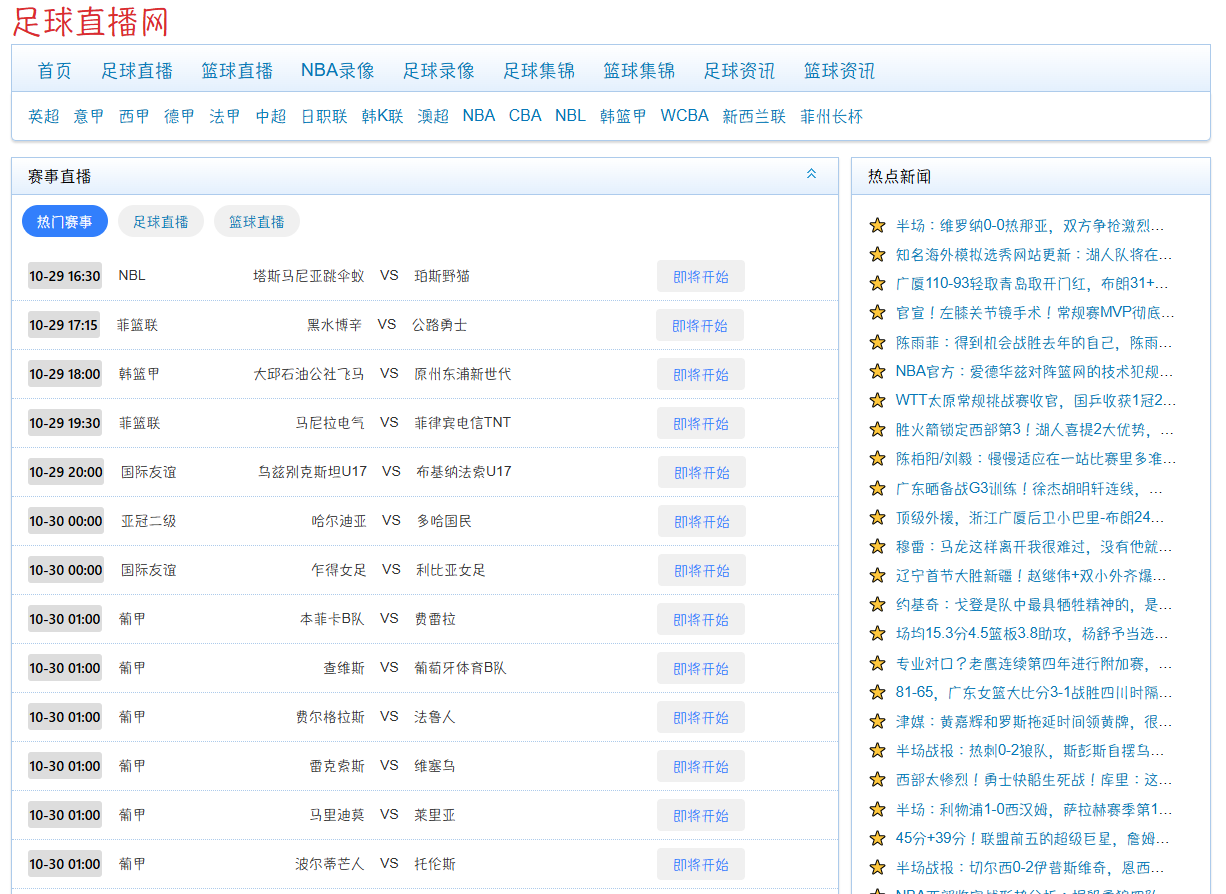This screenshot has height=894, width=1226.
Task: Go to 足球资讯 in the top navigation
Action: tap(739, 71)
